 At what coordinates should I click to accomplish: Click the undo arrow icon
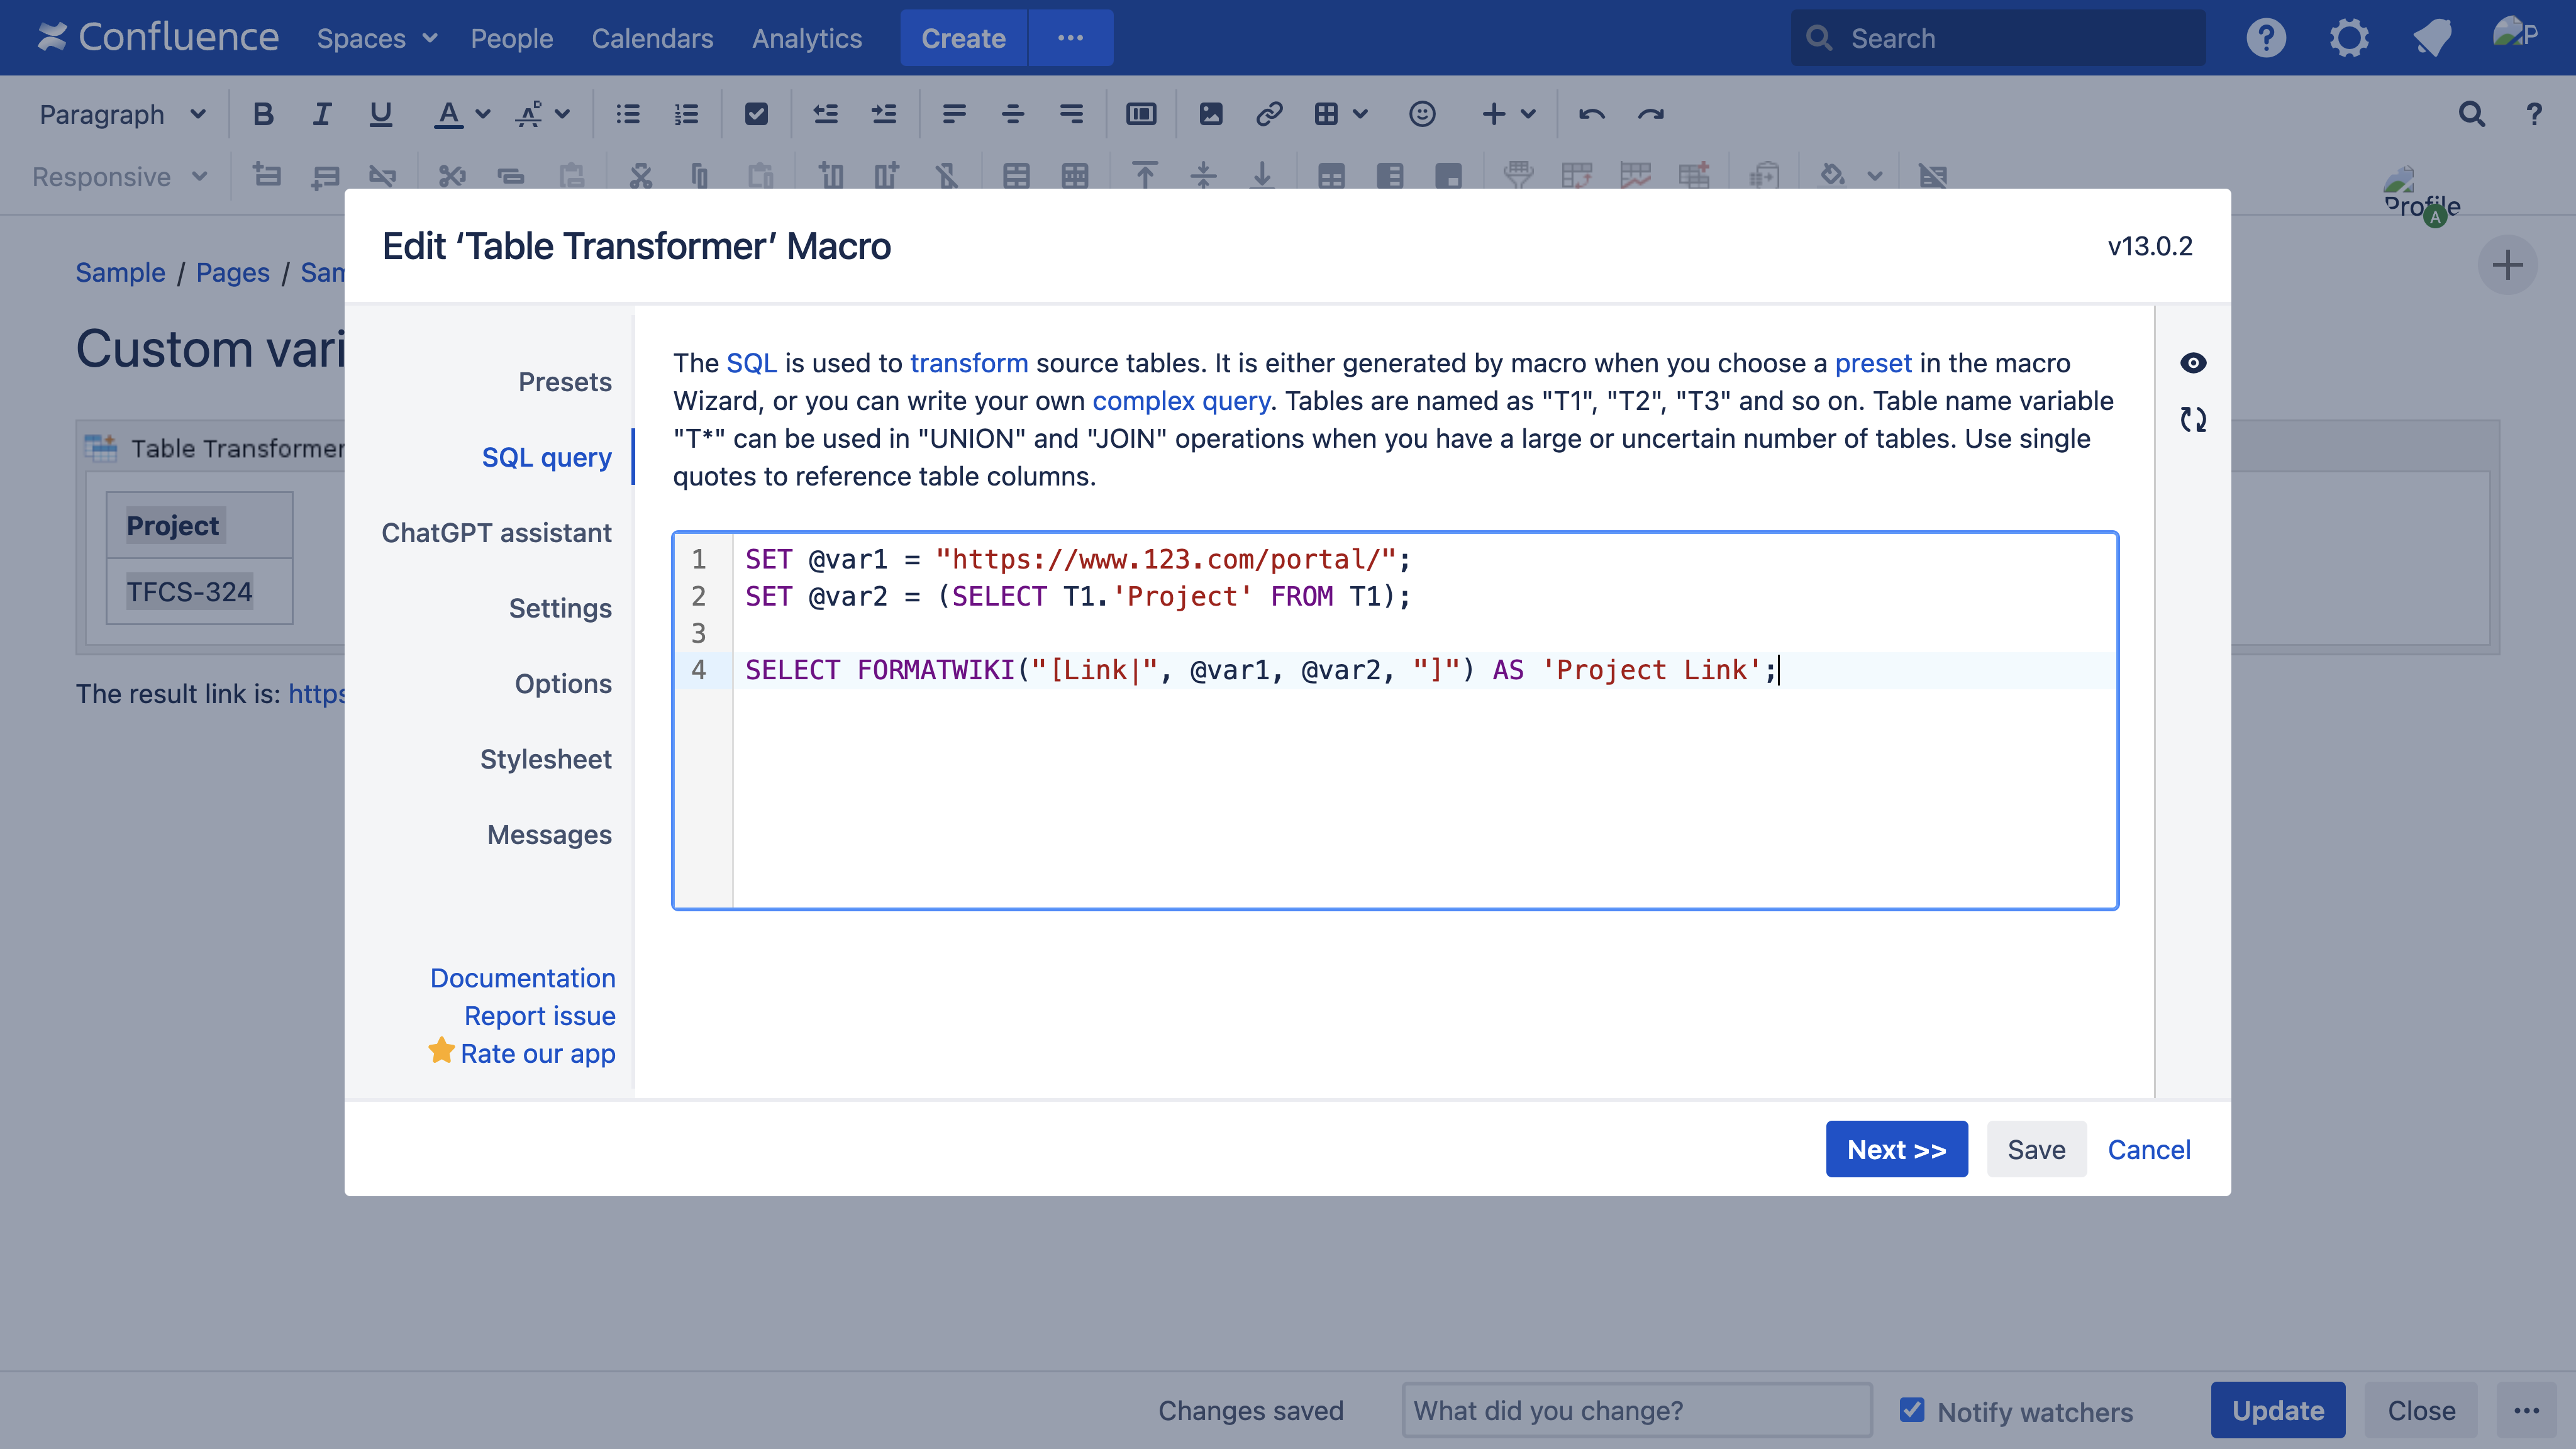1591,114
